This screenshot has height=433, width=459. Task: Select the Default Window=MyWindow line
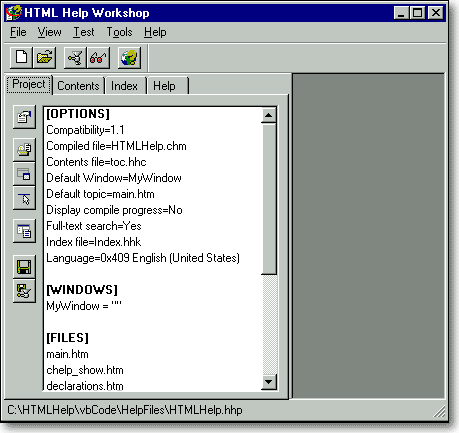[x=114, y=178]
